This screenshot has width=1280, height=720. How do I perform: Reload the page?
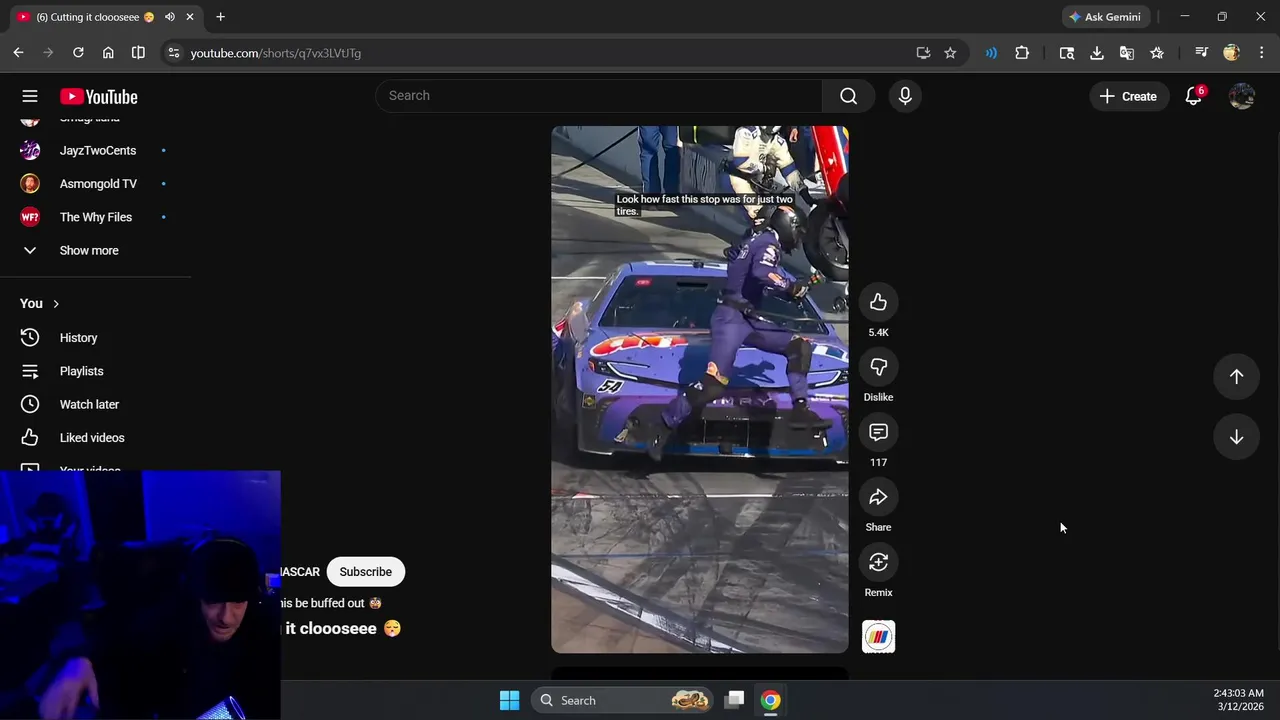(78, 53)
